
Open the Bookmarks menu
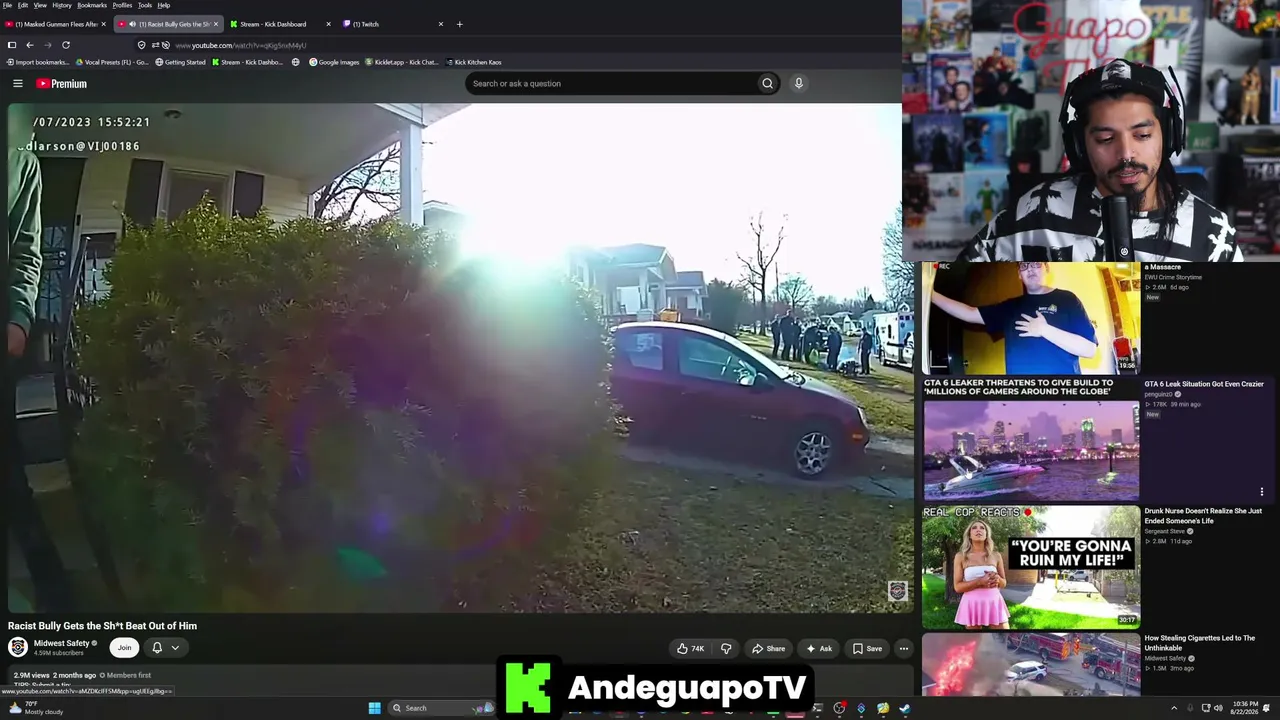(x=92, y=5)
